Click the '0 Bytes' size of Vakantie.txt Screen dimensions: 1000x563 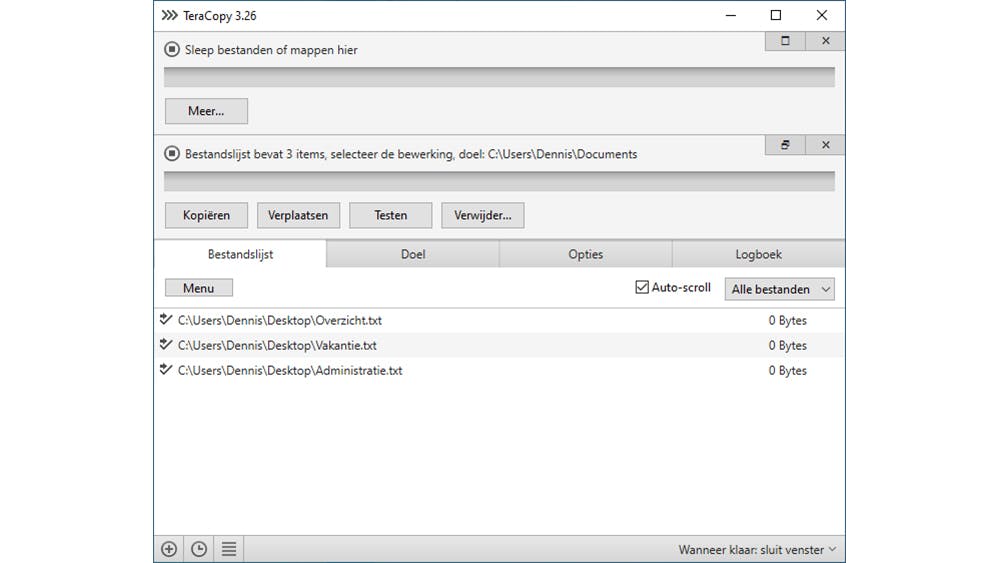pos(787,345)
